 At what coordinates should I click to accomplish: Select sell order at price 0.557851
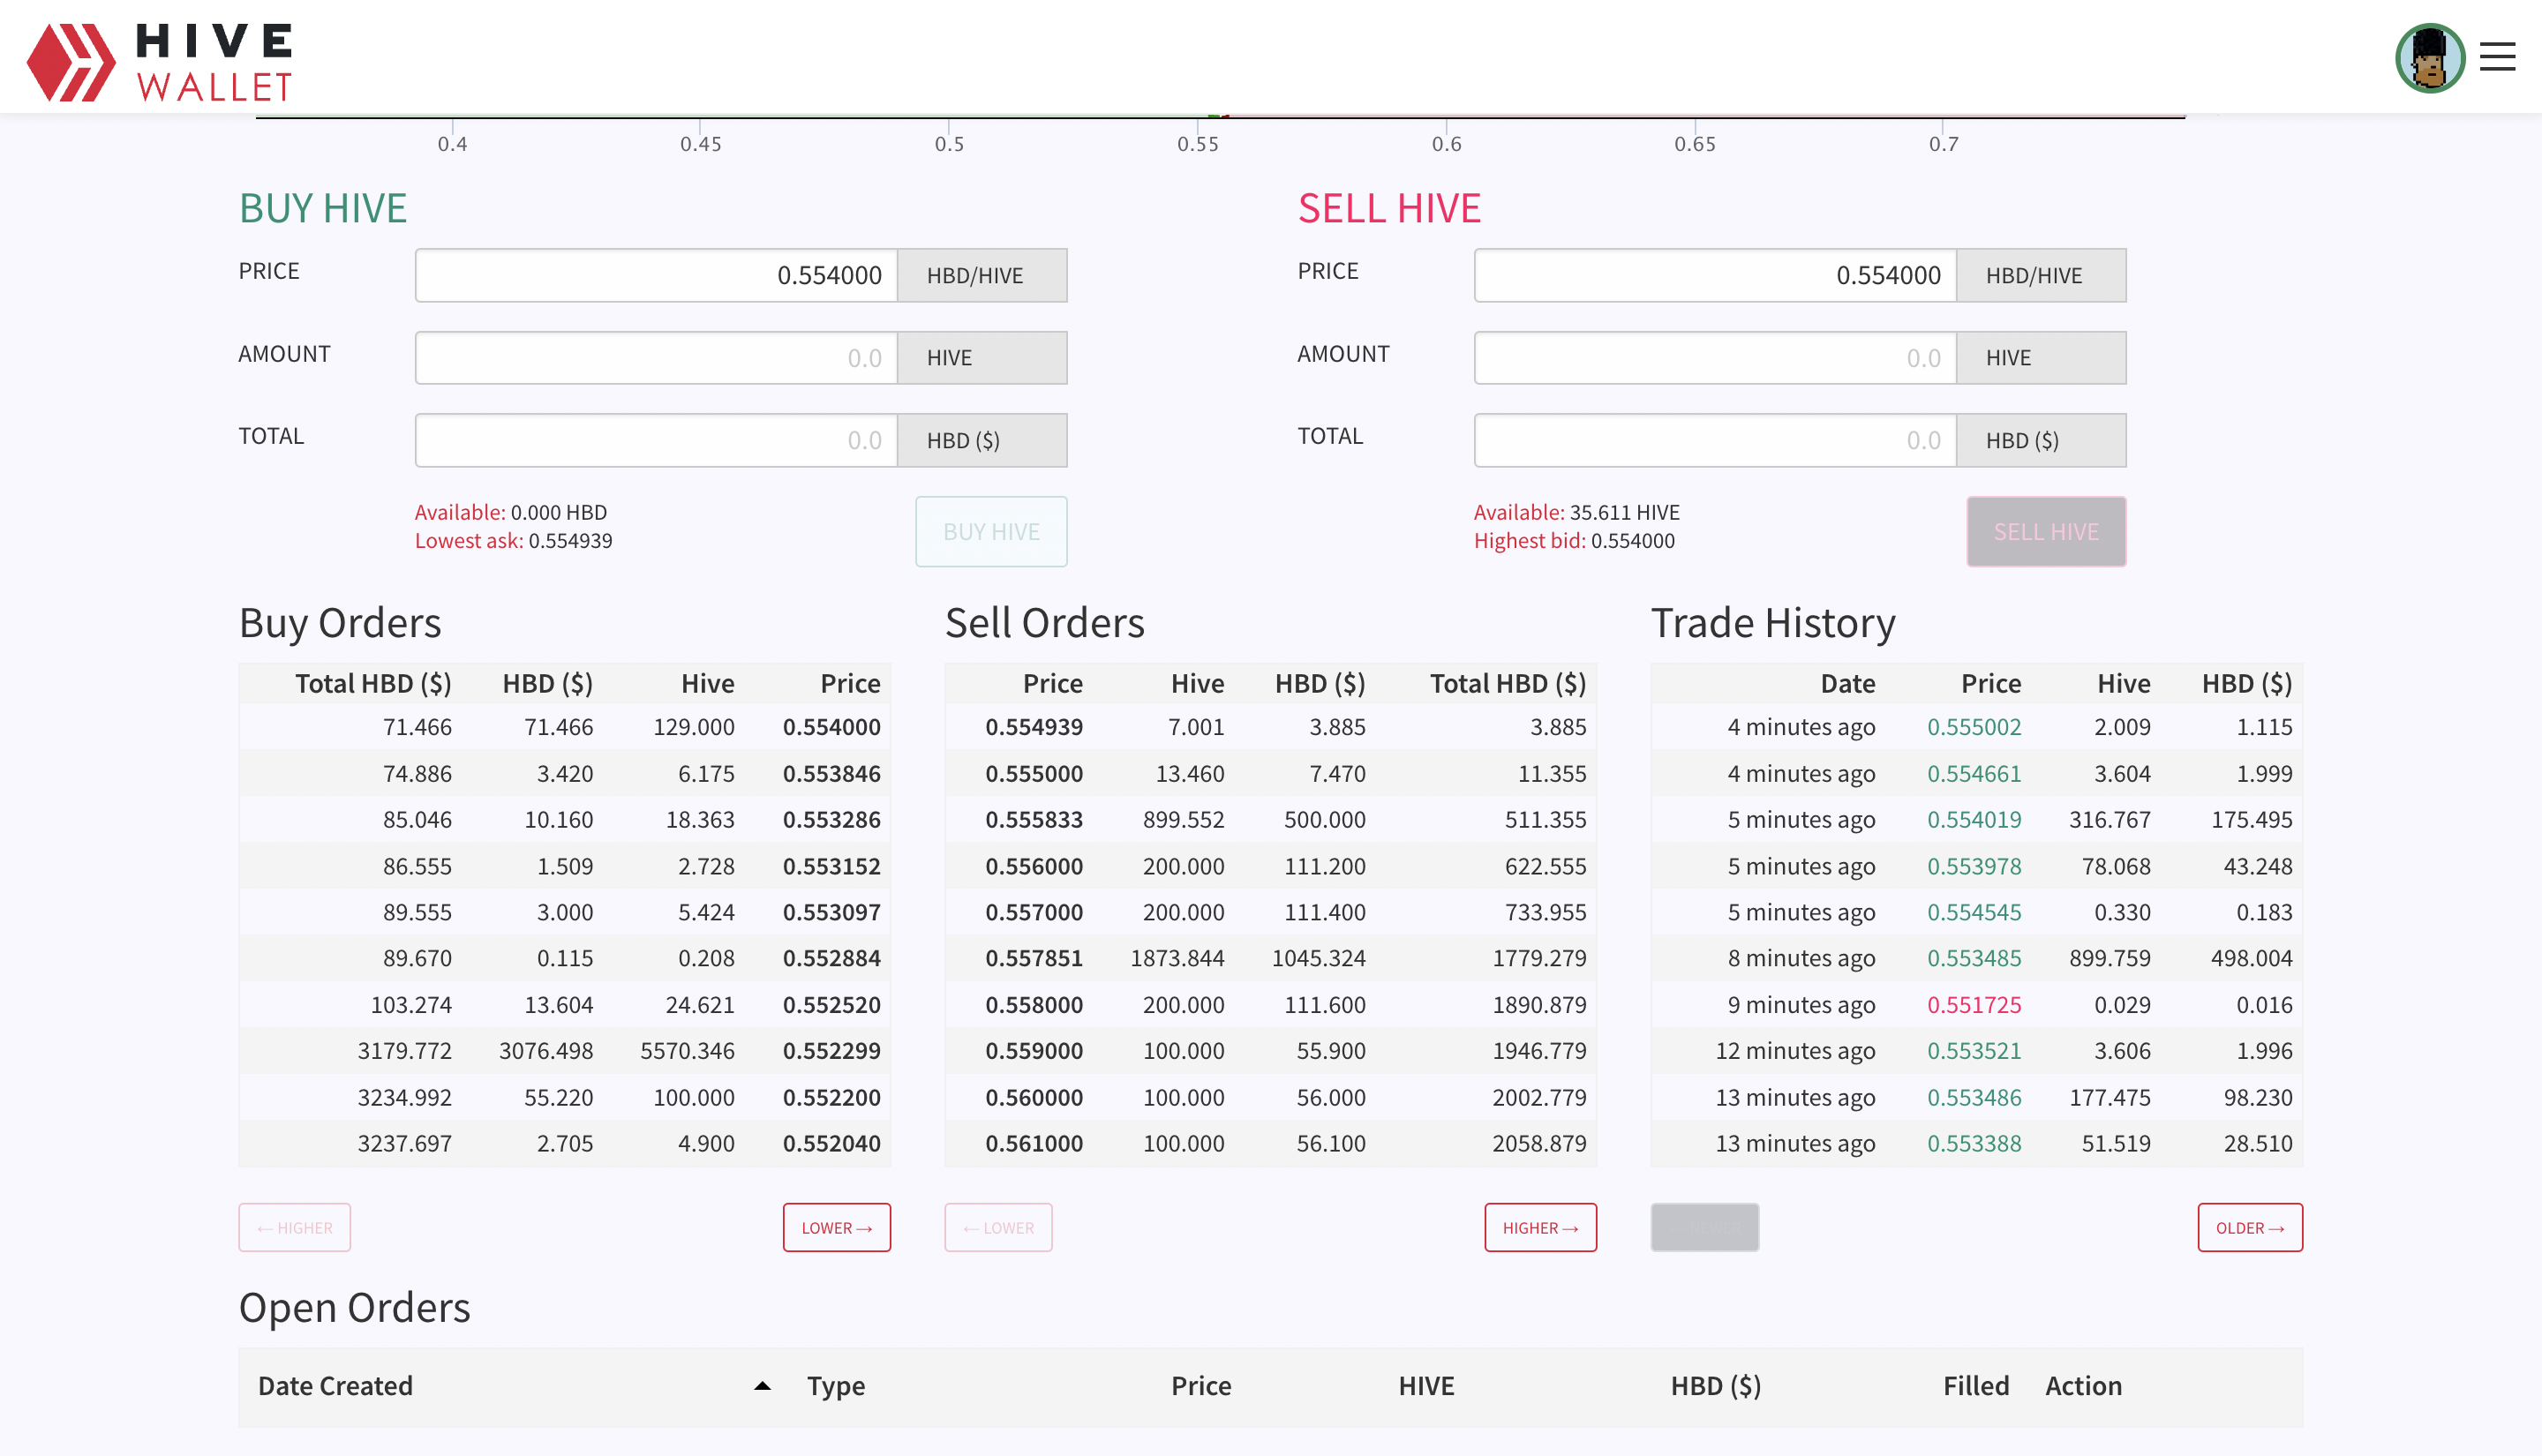[x=1270, y=958]
